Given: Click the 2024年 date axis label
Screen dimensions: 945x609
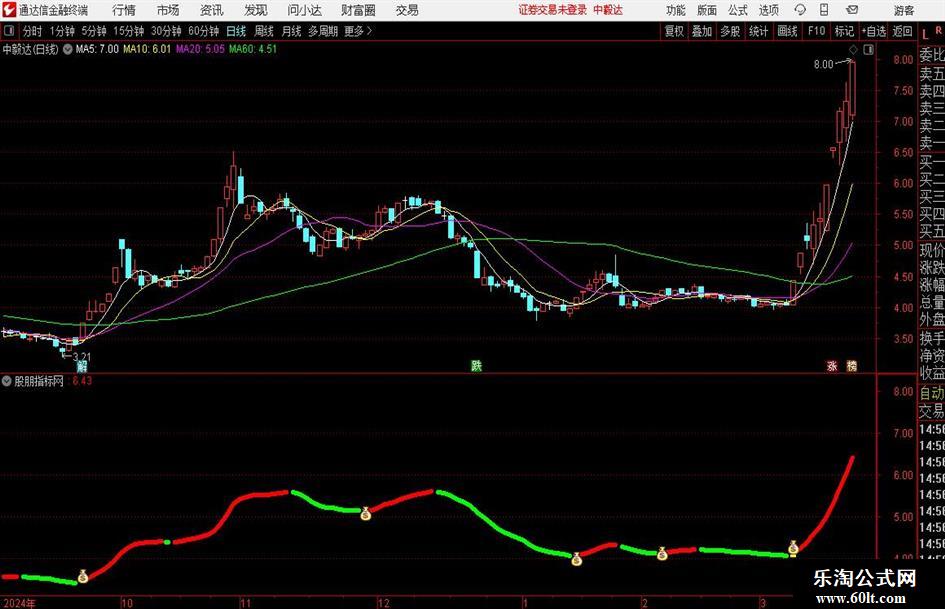Looking at the screenshot, I should (x=19, y=603).
